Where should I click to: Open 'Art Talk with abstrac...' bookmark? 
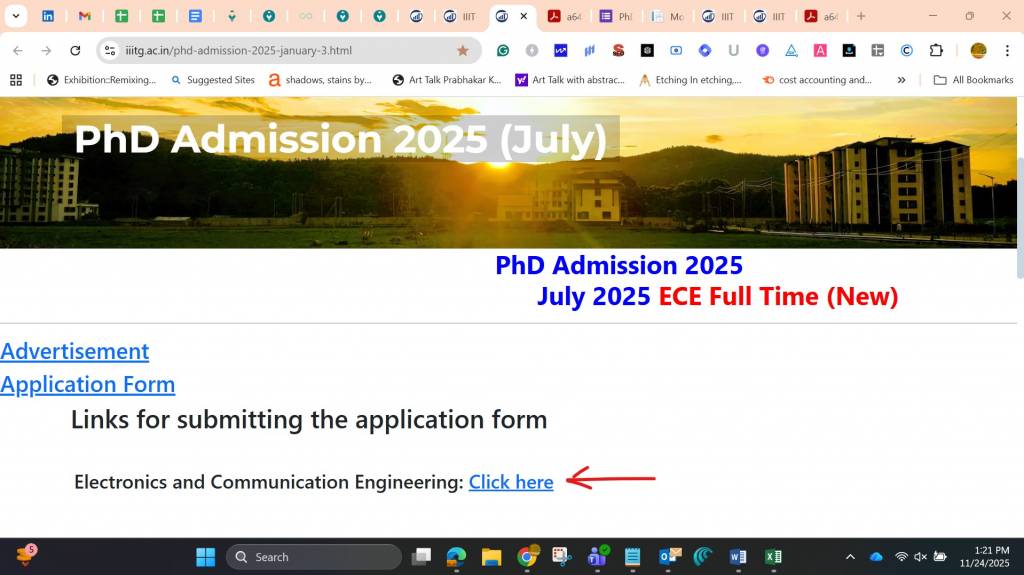(570, 80)
